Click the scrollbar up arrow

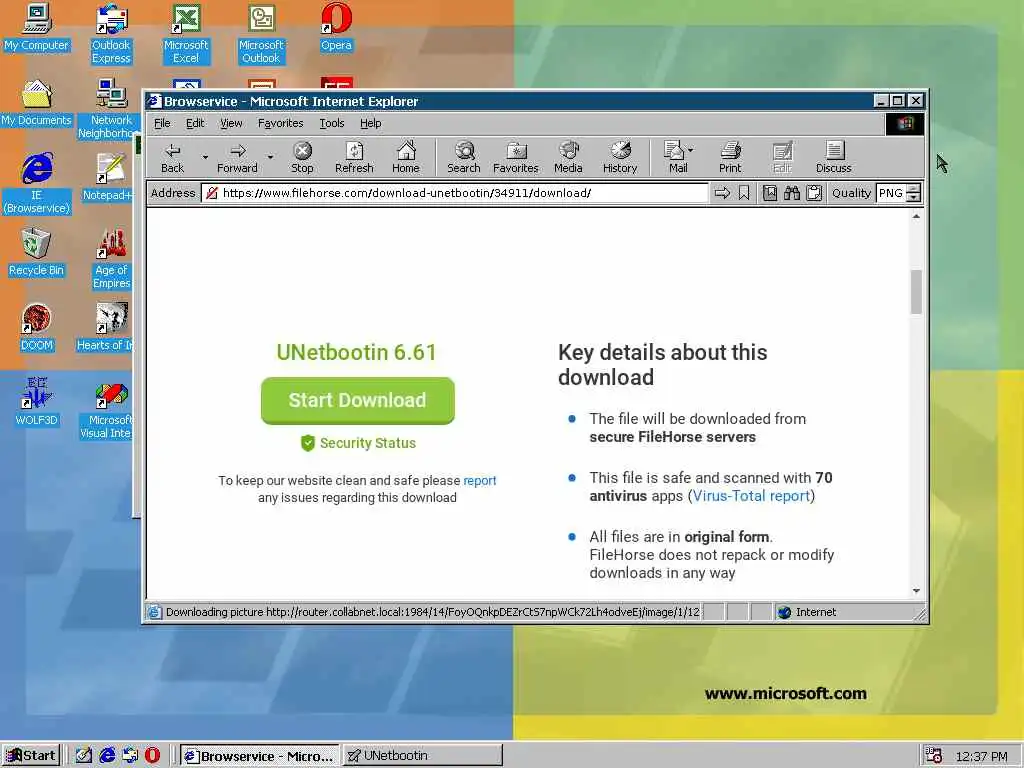[x=916, y=216]
